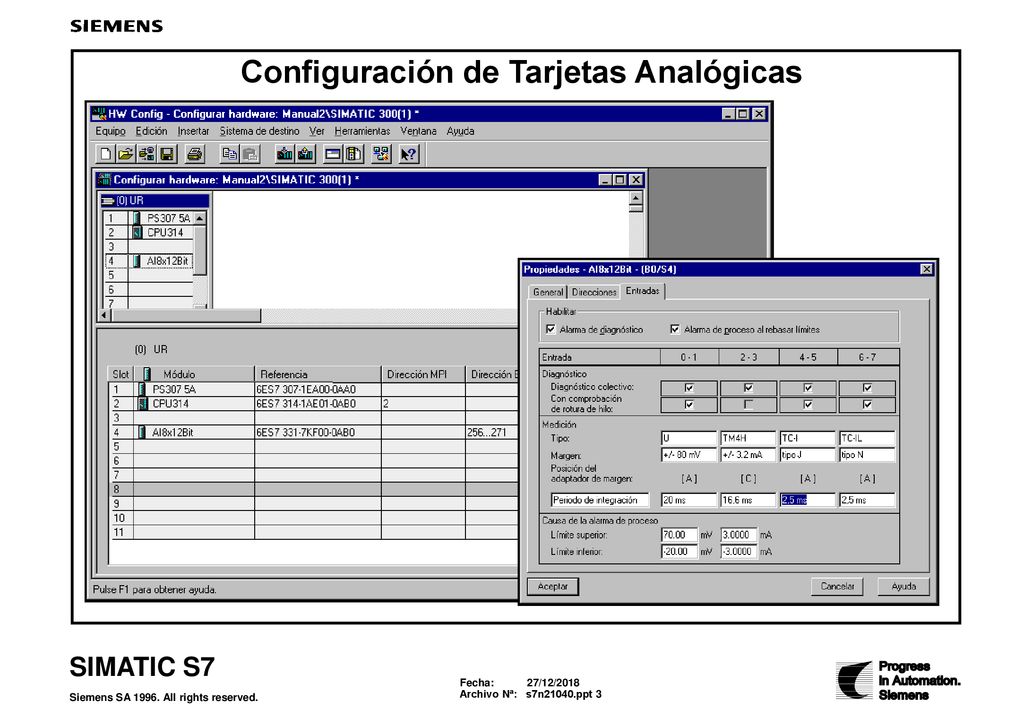Screen dimensions: 1024x709
Task: Click the Límite inferior field showing -3.0000
Action: coord(739,552)
